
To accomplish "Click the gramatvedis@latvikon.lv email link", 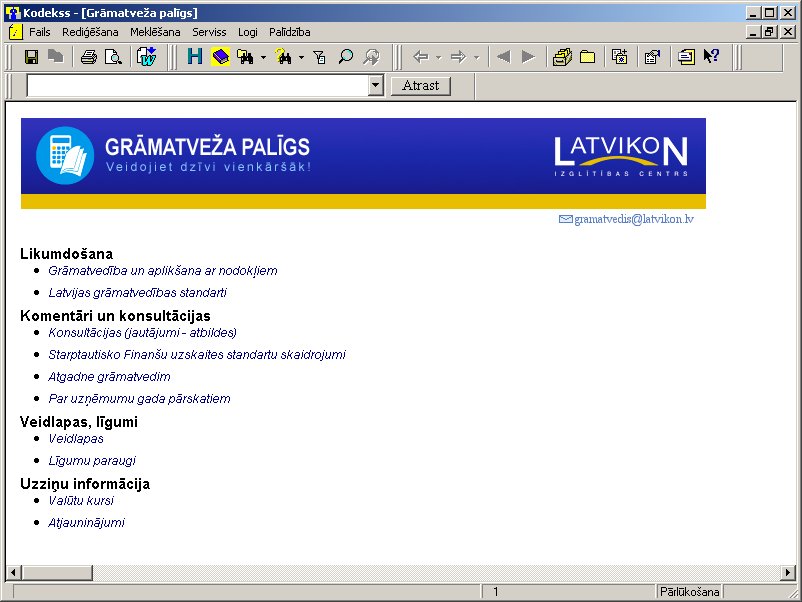I will point(633,219).
